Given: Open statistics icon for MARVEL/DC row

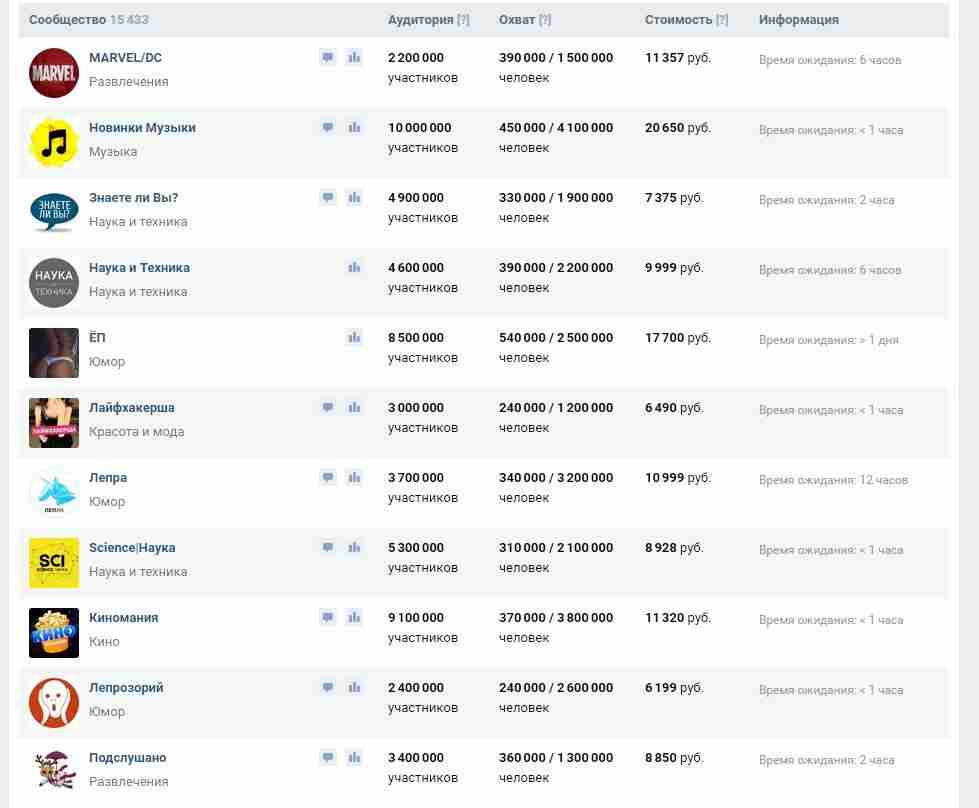Looking at the screenshot, I should tap(354, 57).
